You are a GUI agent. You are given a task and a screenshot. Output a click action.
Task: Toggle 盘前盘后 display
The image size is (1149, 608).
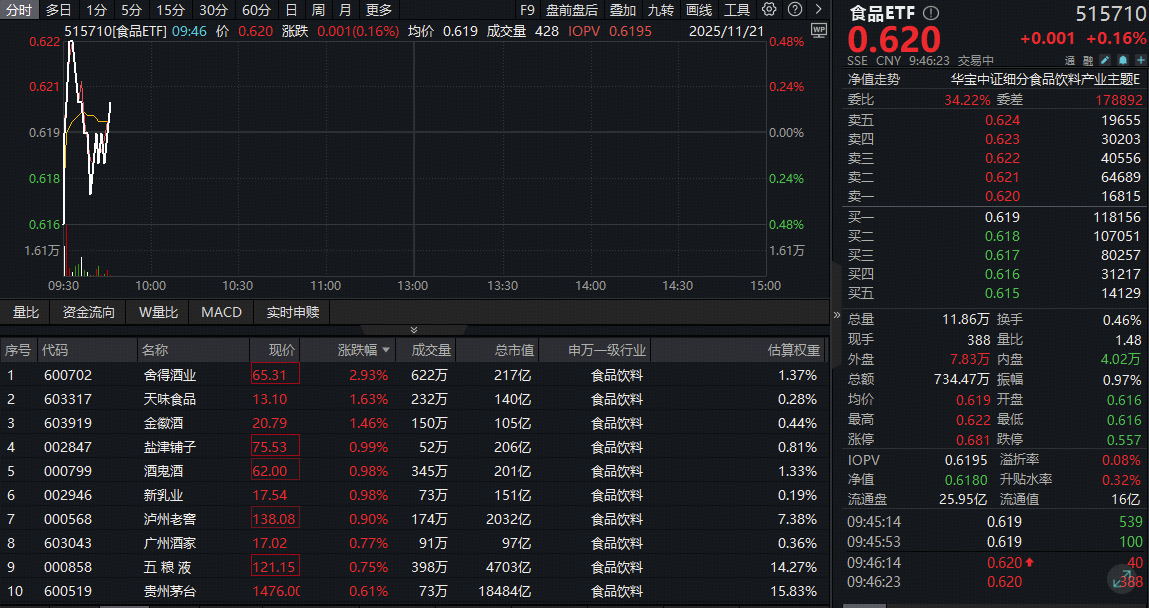pos(572,10)
